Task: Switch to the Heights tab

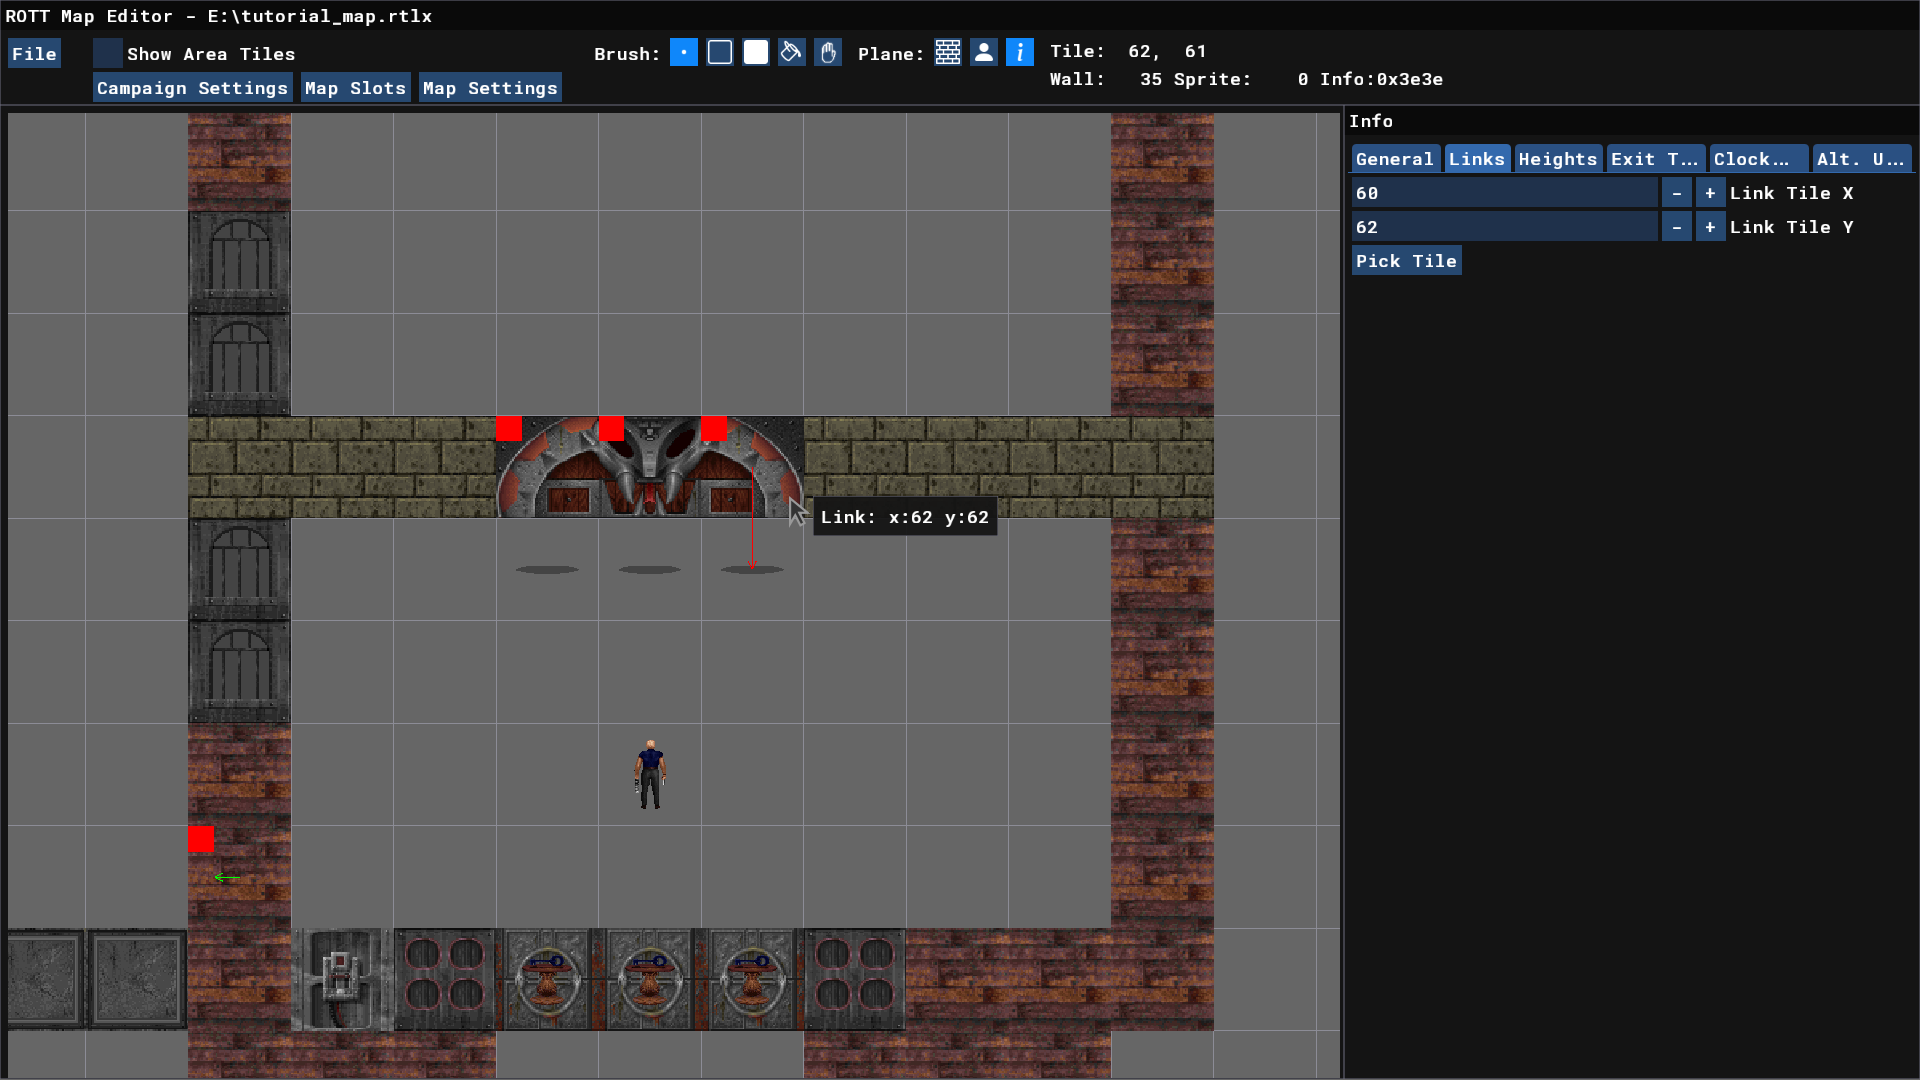Action: pos(1557,159)
